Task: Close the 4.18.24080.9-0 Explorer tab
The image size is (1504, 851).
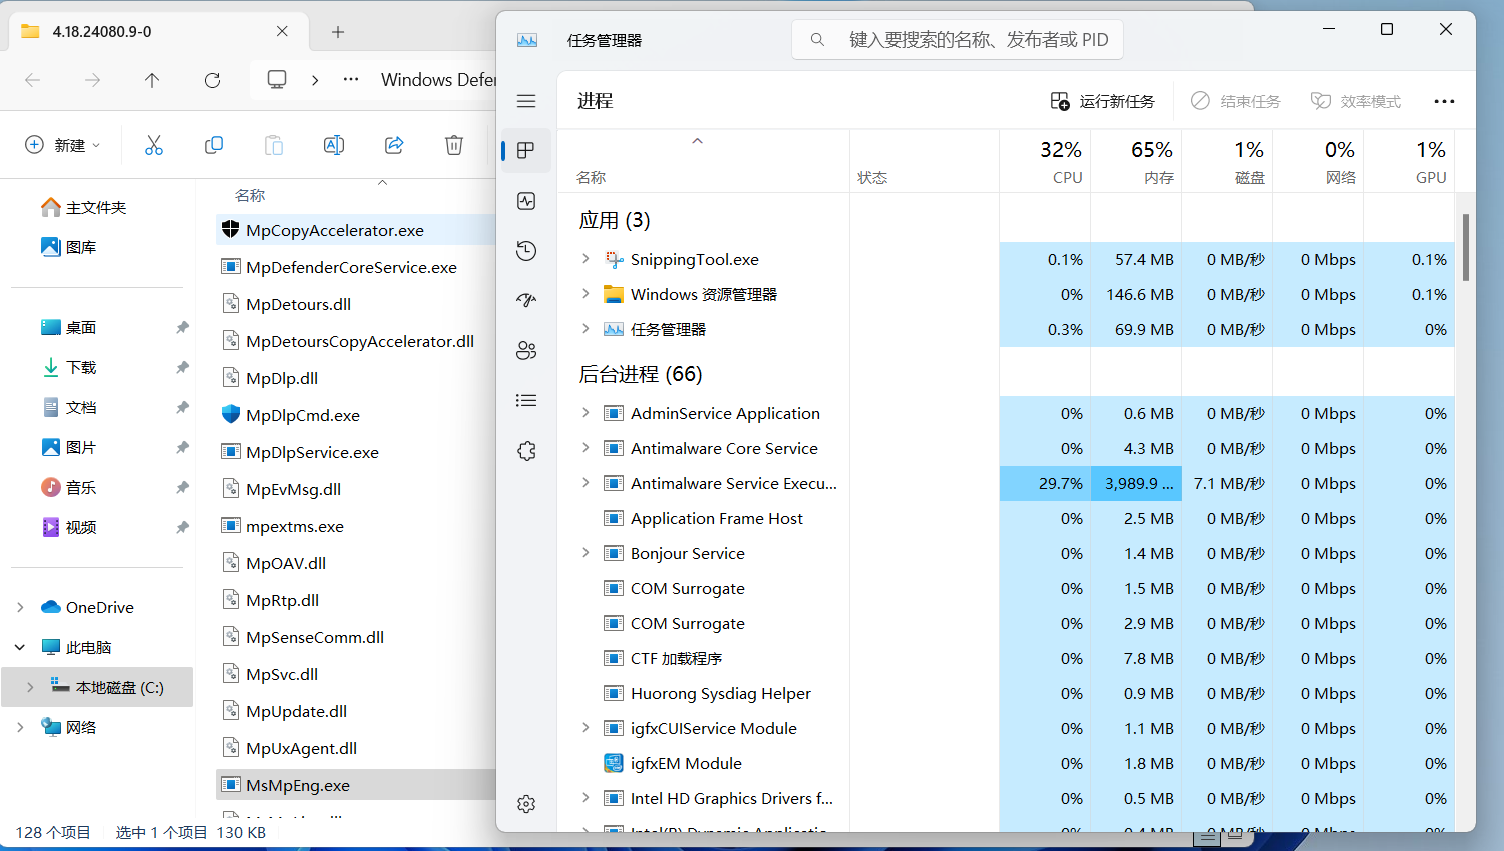Action: click(x=282, y=31)
